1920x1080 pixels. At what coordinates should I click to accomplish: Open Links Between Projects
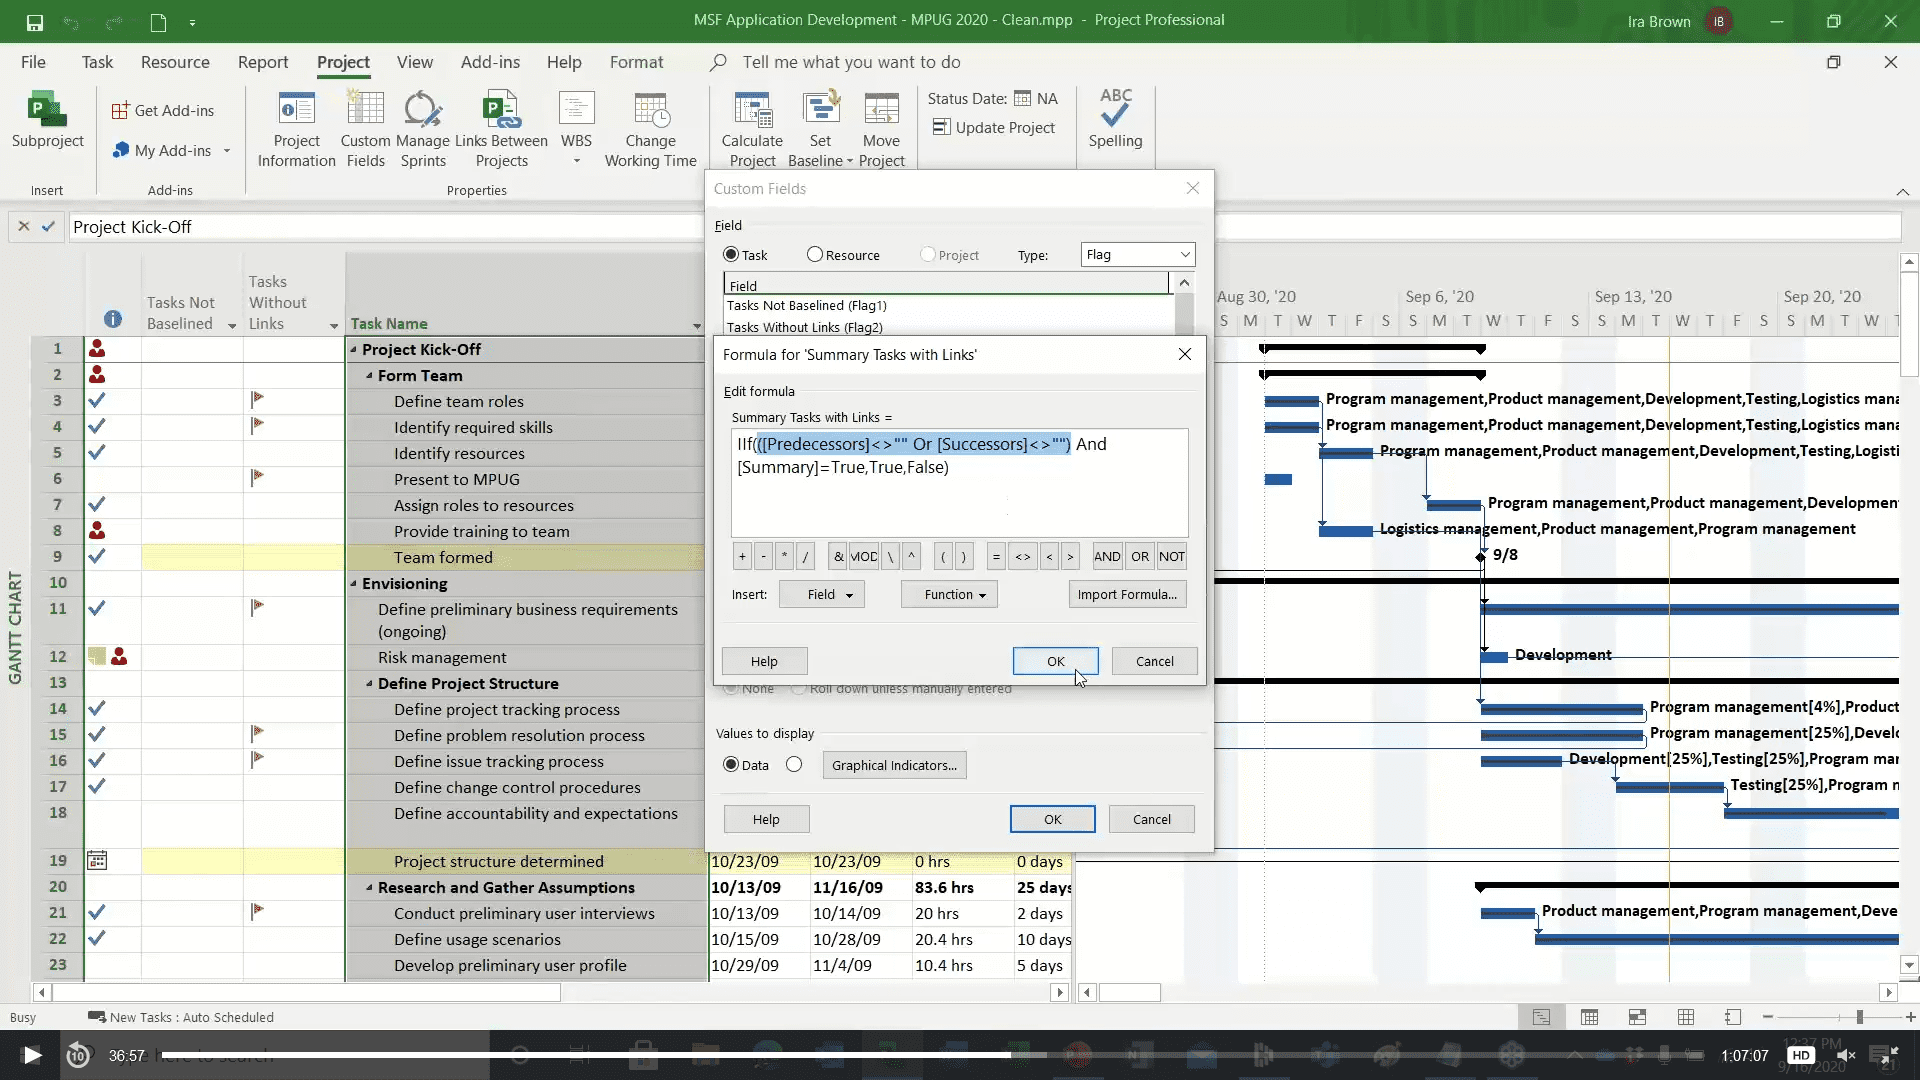click(x=501, y=130)
